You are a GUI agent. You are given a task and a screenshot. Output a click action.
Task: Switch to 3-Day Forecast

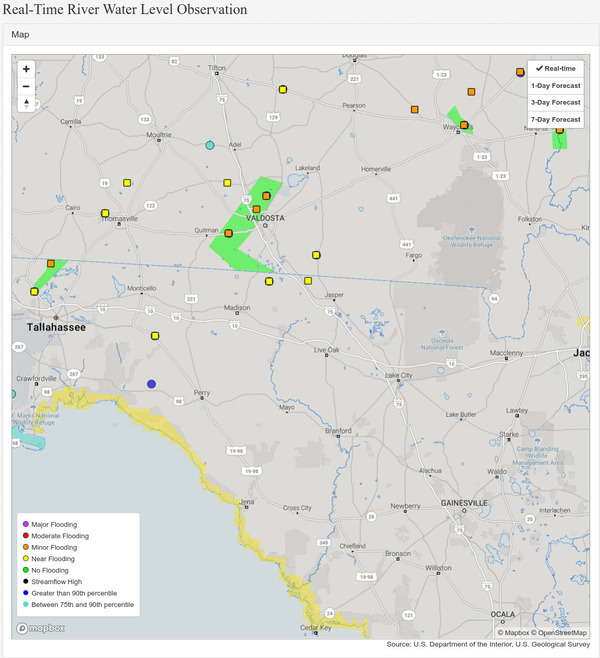point(556,102)
